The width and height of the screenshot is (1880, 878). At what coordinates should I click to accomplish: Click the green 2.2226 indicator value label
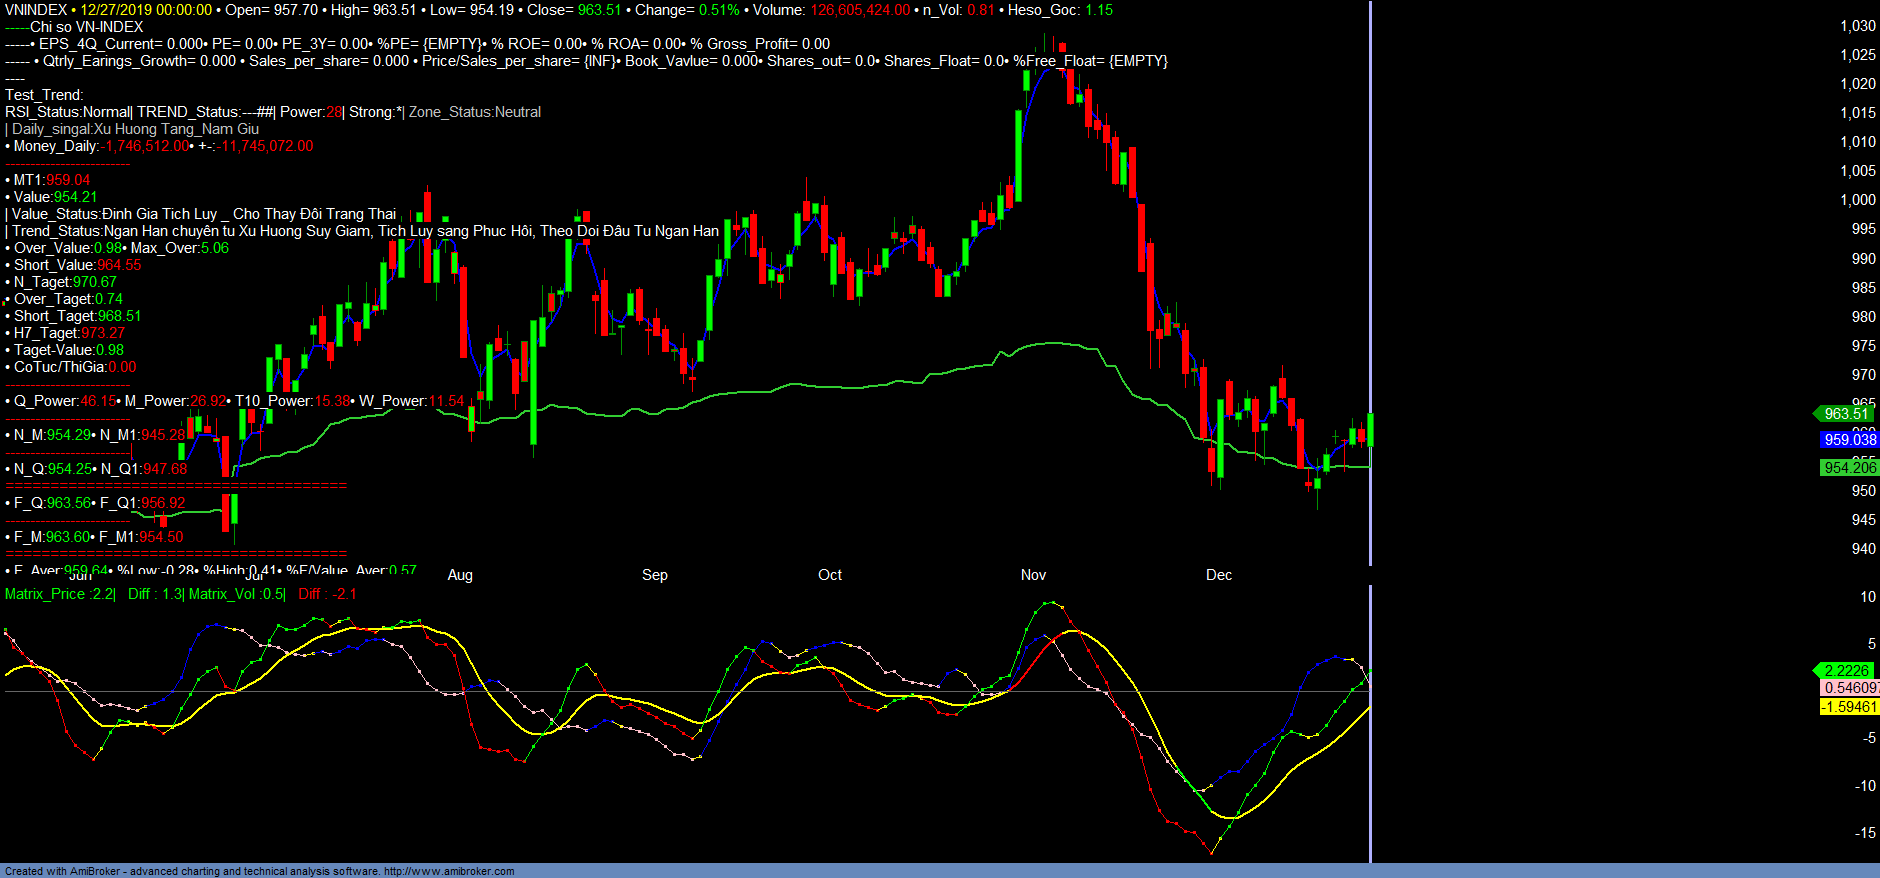tap(1845, 671)
